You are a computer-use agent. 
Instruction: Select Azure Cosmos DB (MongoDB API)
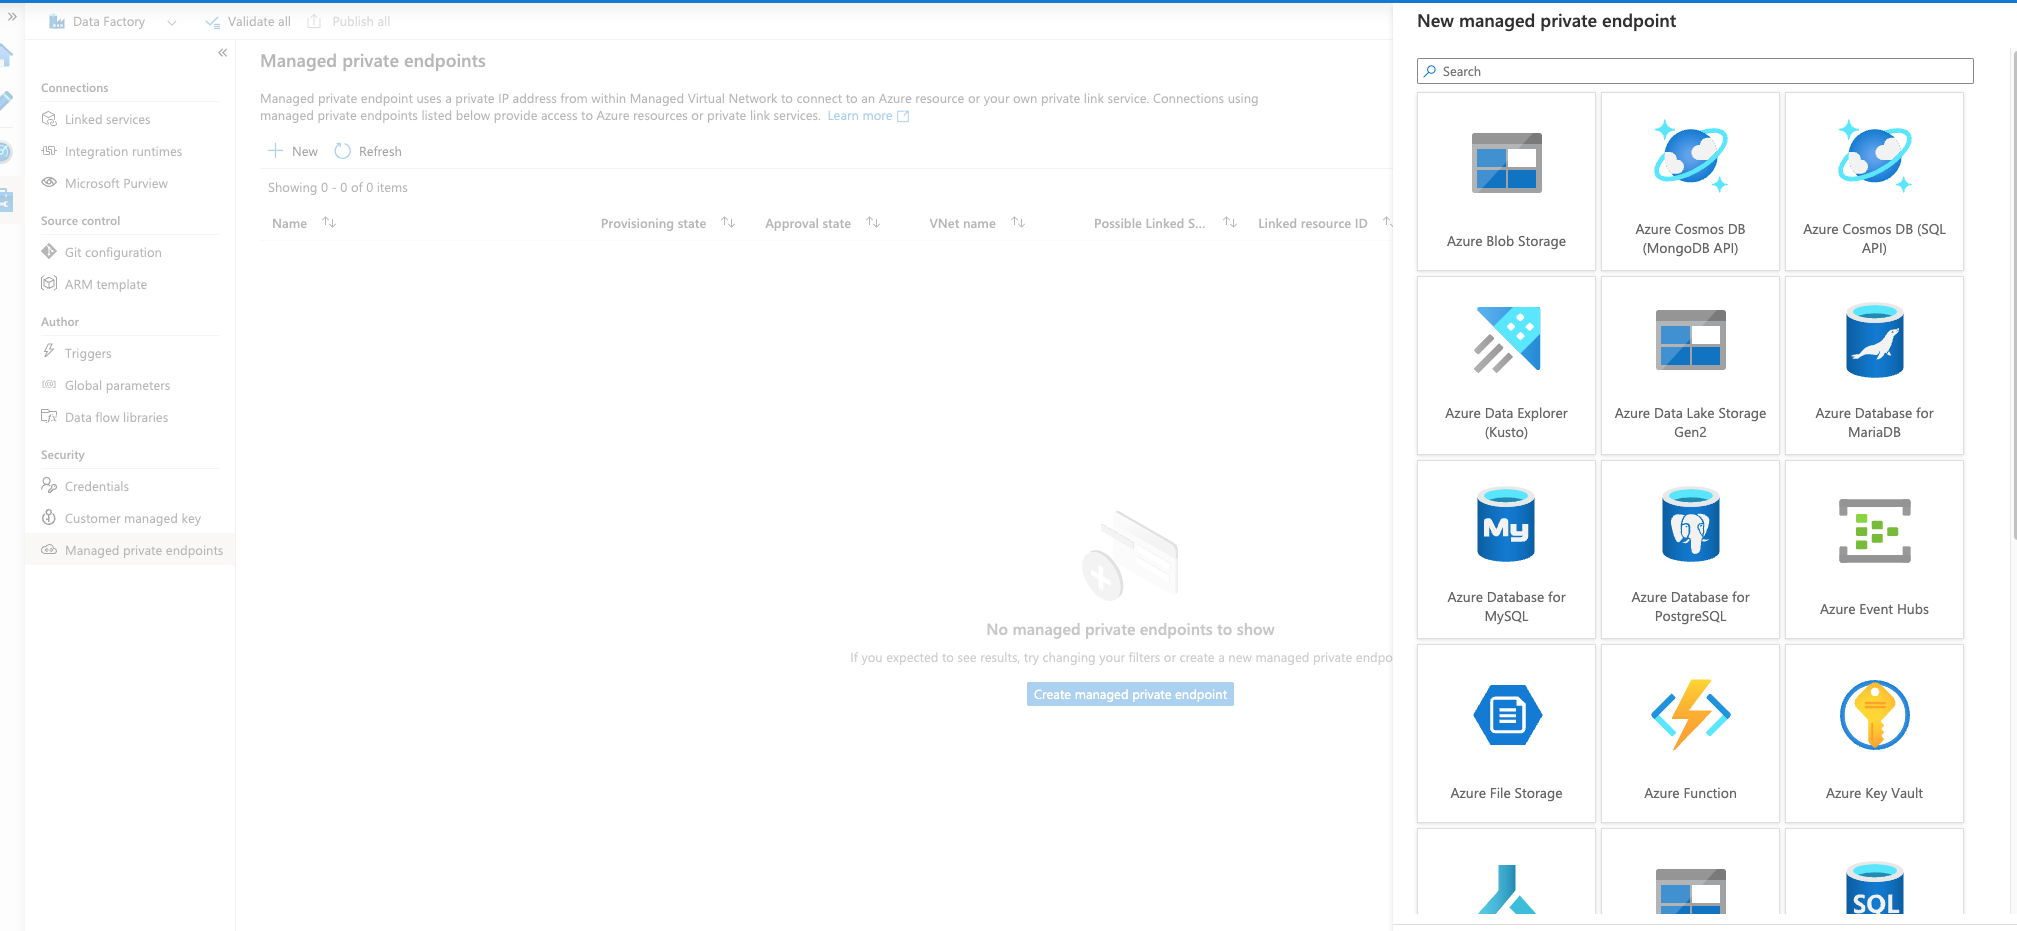(x=1690, y=181)
